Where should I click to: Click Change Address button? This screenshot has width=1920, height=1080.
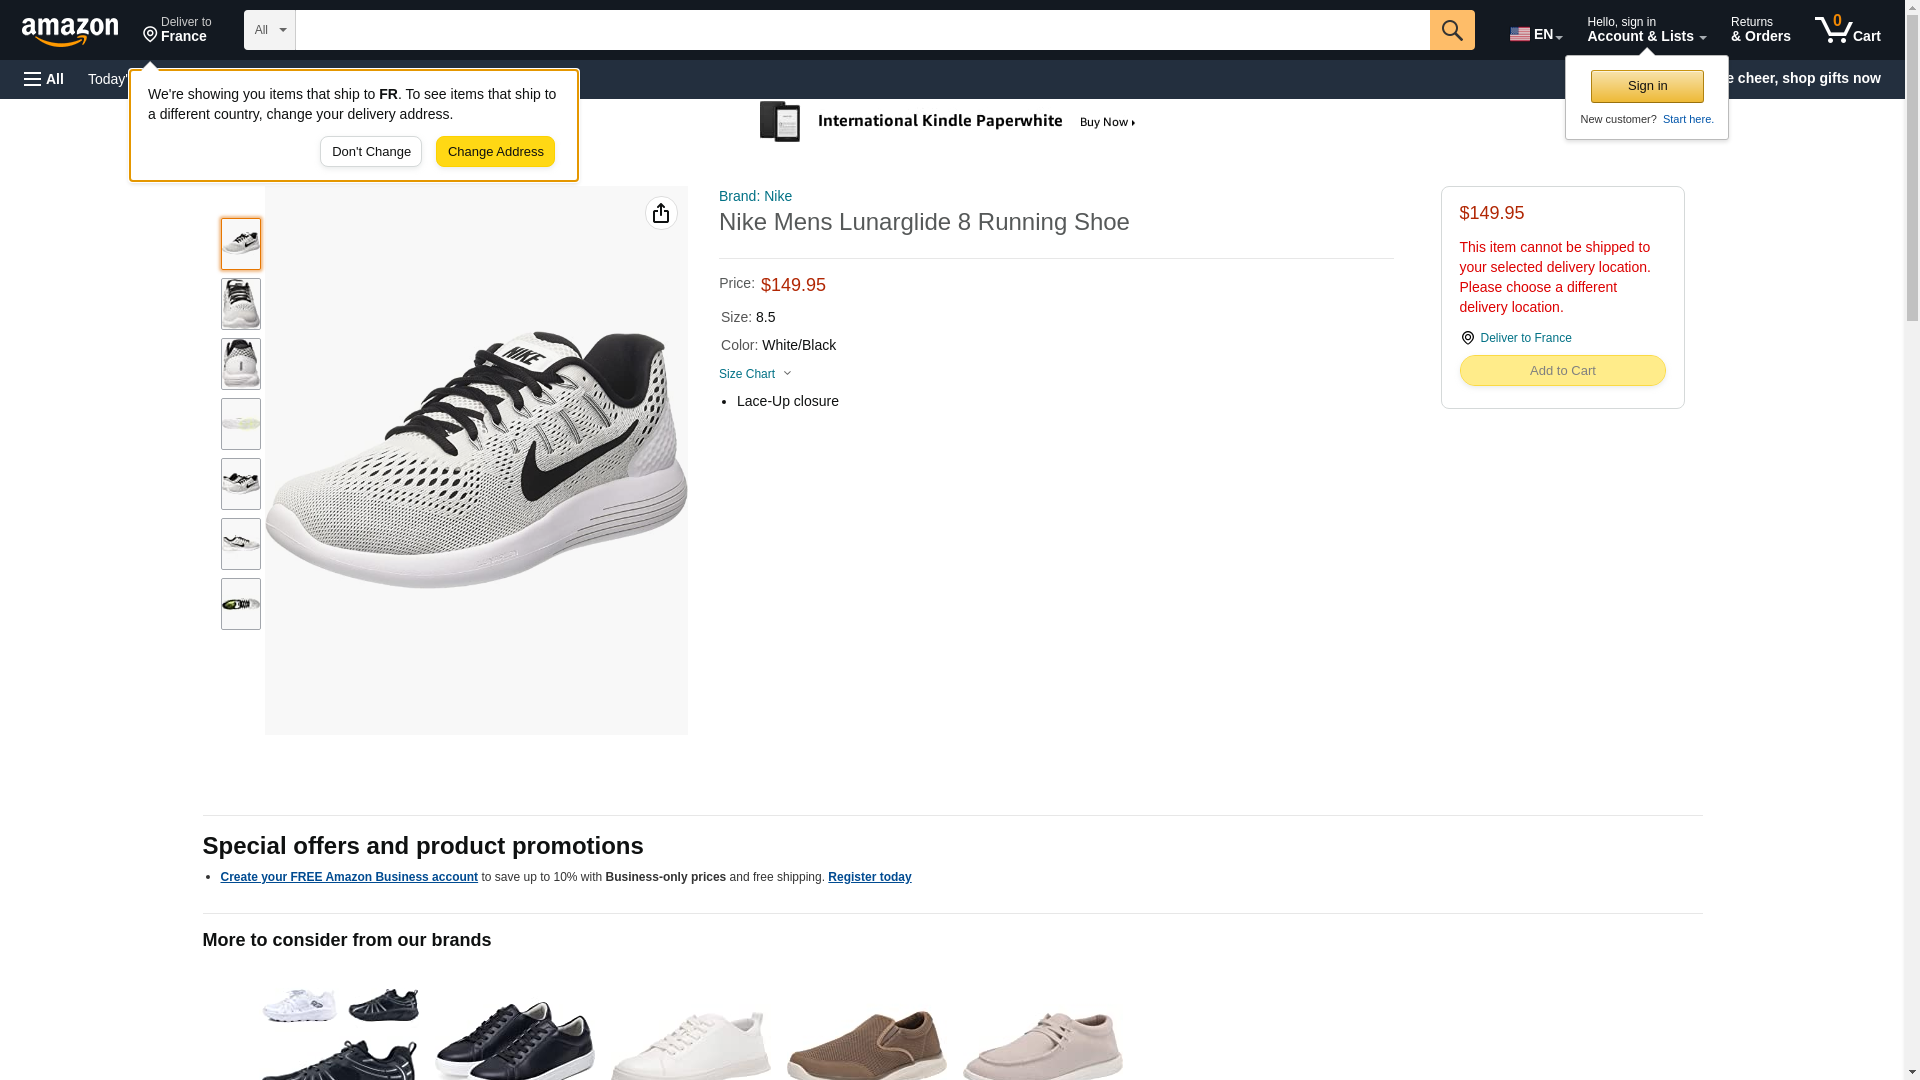click(x=495, y=152)
